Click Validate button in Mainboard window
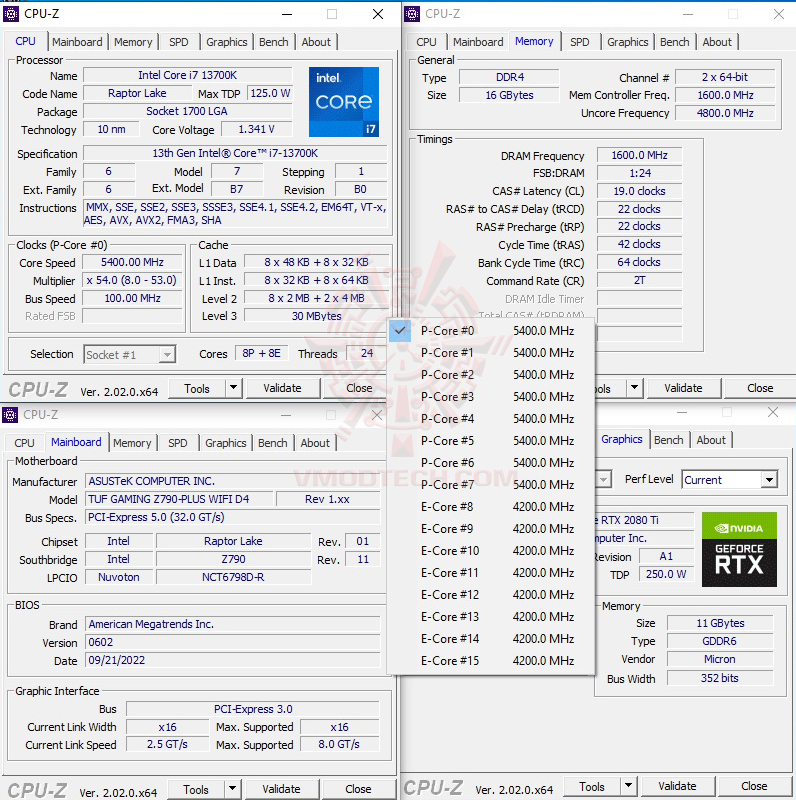The width and height of the screenshot is (796, 800). 281,789
